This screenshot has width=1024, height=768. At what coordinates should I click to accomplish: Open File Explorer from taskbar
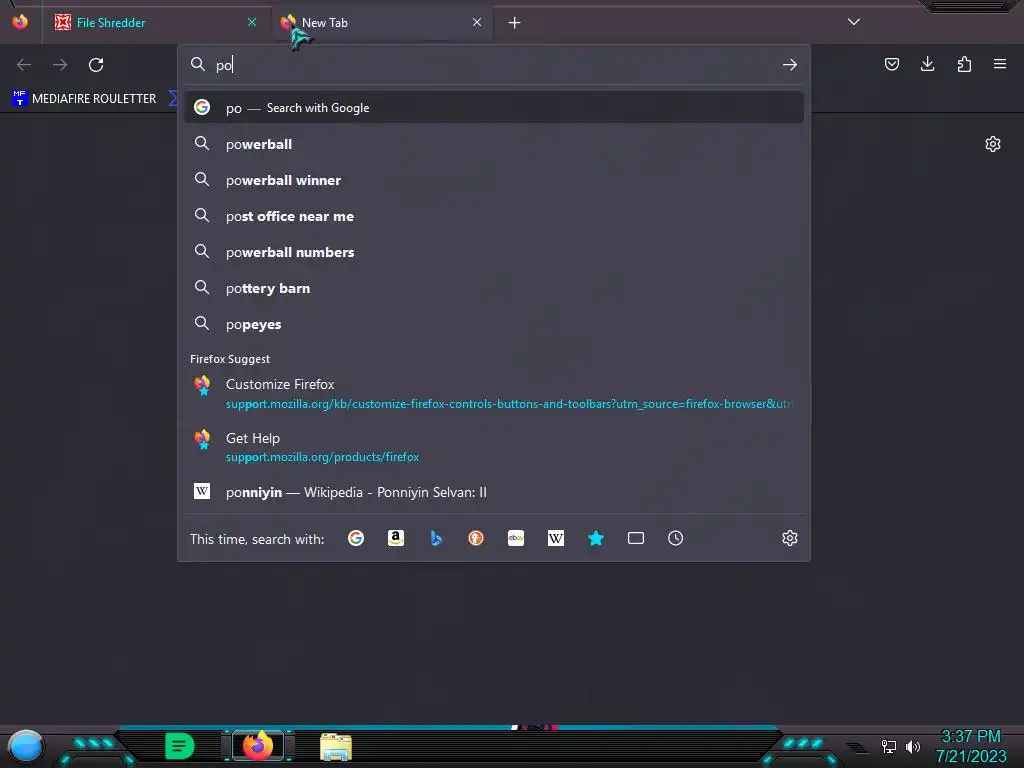coord(336,747)
